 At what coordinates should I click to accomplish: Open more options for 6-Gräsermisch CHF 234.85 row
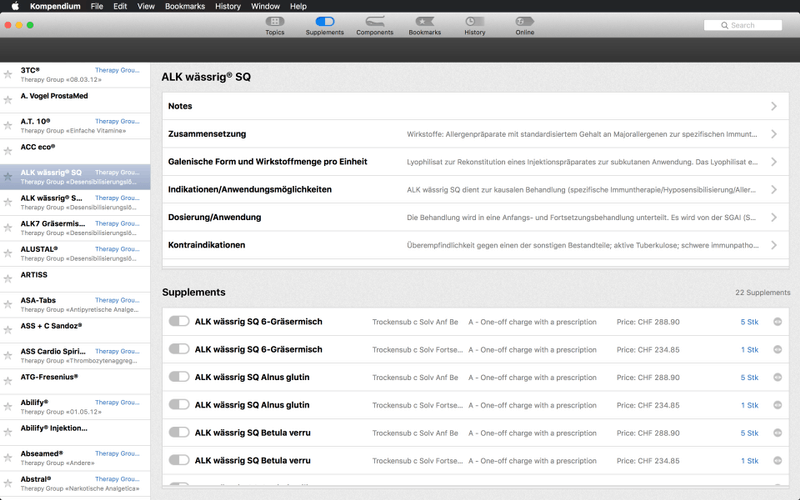click(x=778, y=349)
